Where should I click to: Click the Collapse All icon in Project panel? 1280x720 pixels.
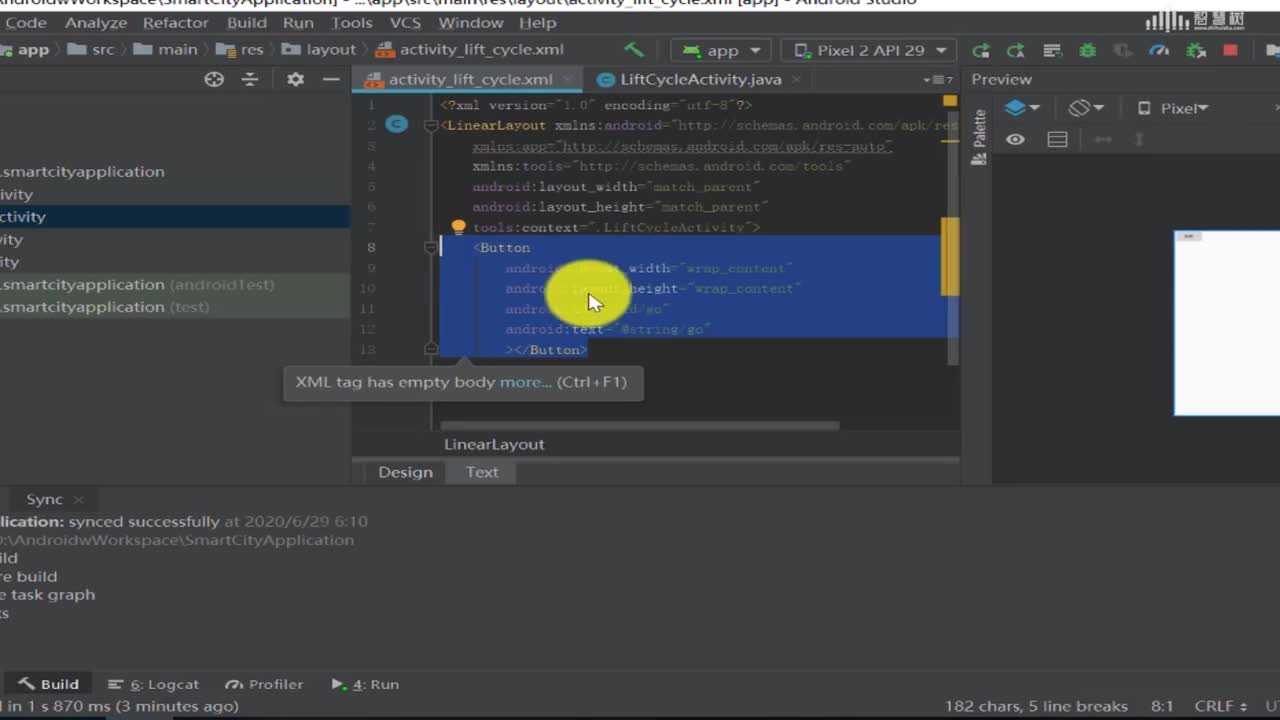[250, 79]
